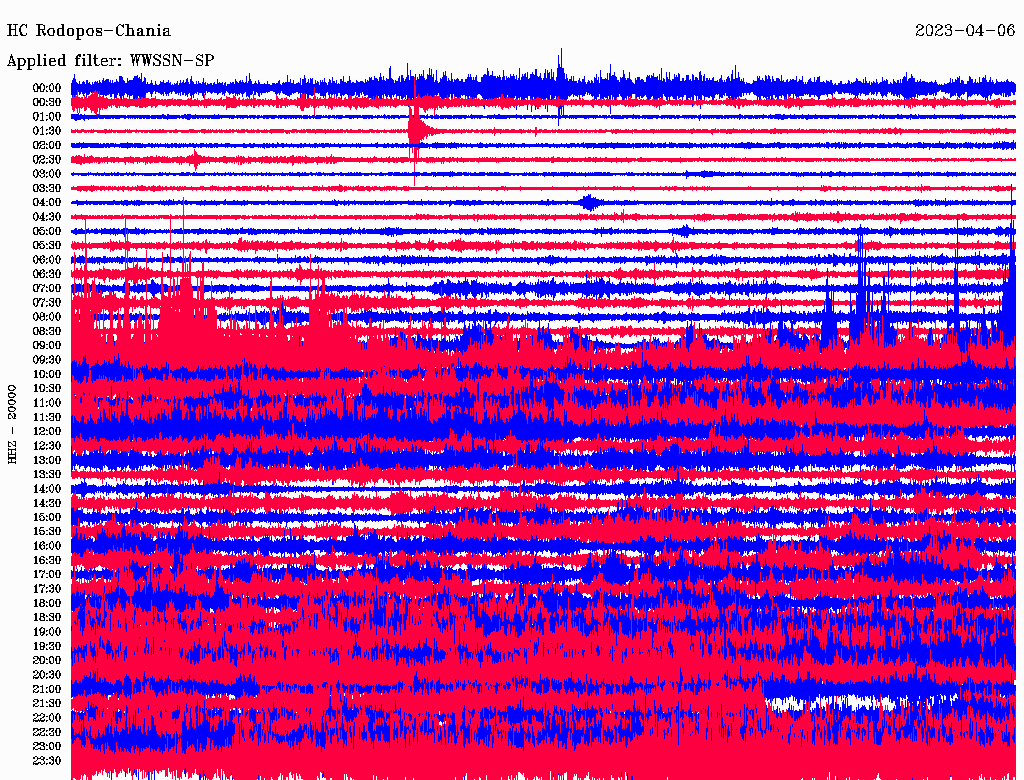Click the '12:30' time label
This screenshot has height=780, width=1024.
[47, 446]
